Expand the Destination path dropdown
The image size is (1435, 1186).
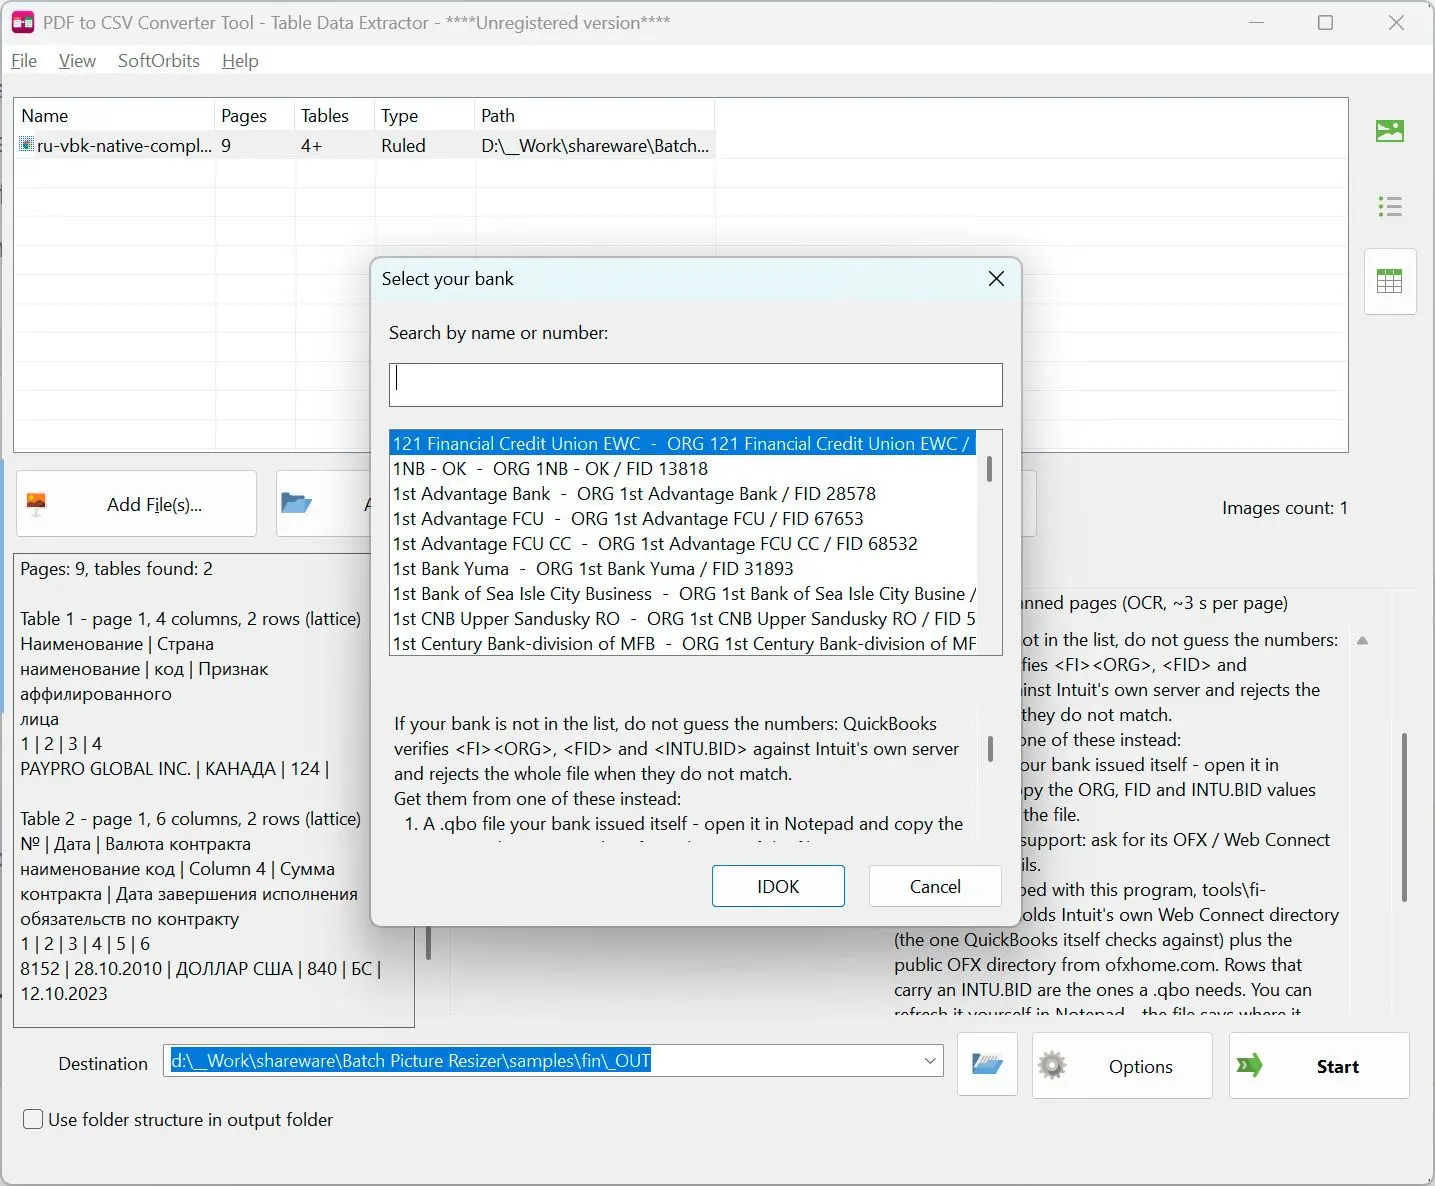pos(930,1061)
